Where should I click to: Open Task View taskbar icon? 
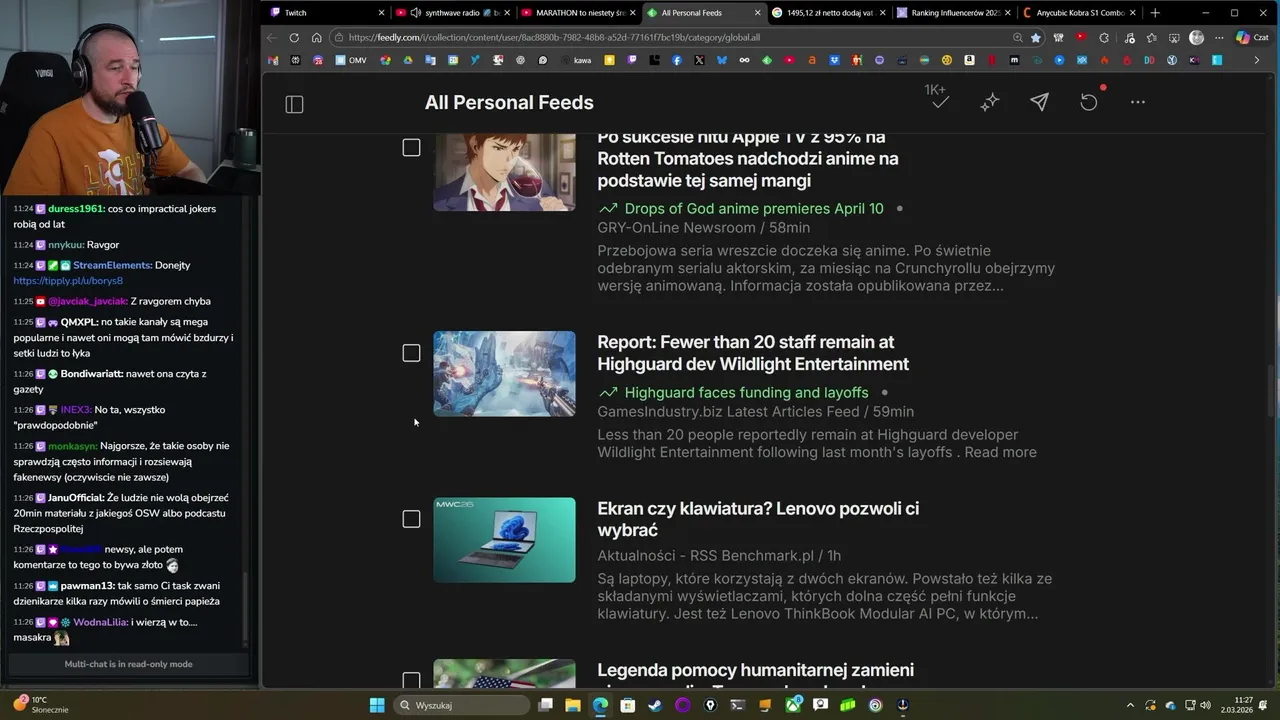(x=545, y=705)
